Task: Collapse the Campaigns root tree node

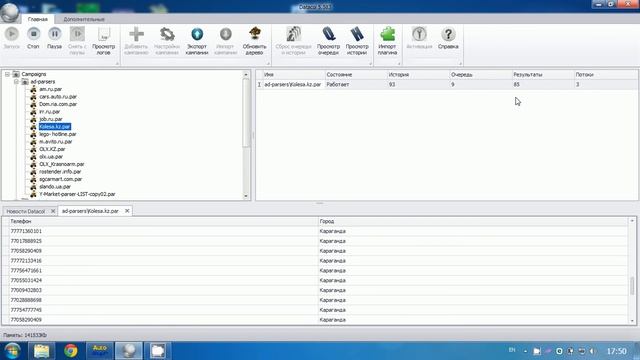Action: pos(7,74)
